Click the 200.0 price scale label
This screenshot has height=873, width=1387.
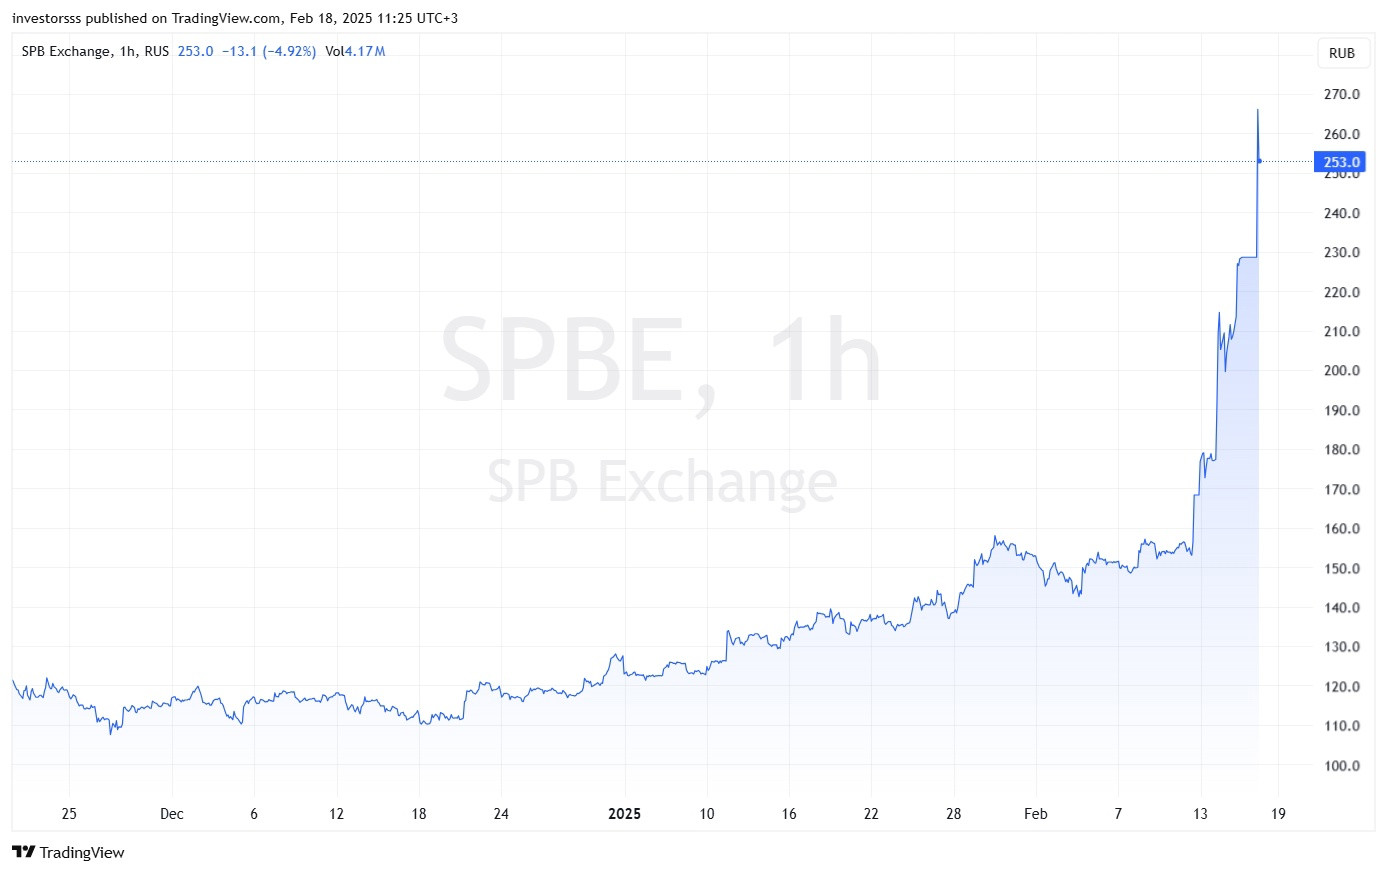(x=1341, y=370)
